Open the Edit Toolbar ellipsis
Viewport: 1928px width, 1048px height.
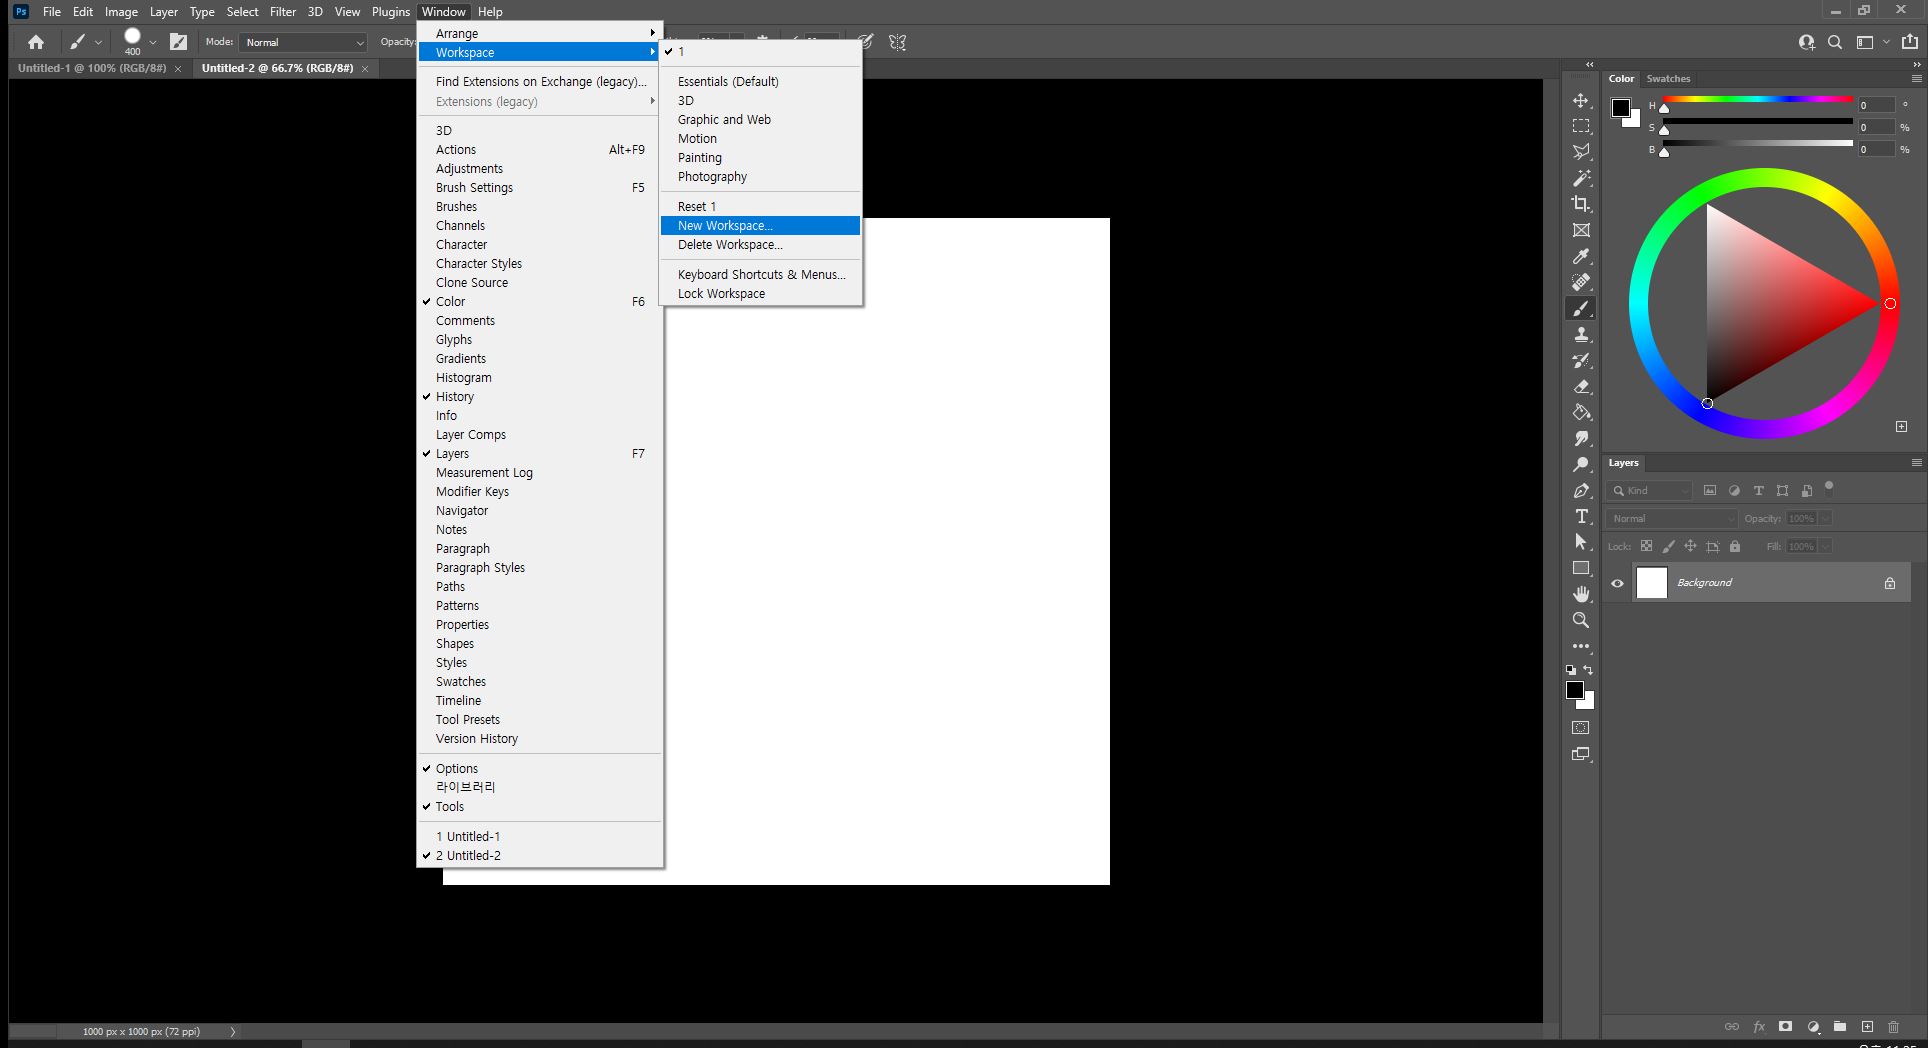click(1581, 646)
